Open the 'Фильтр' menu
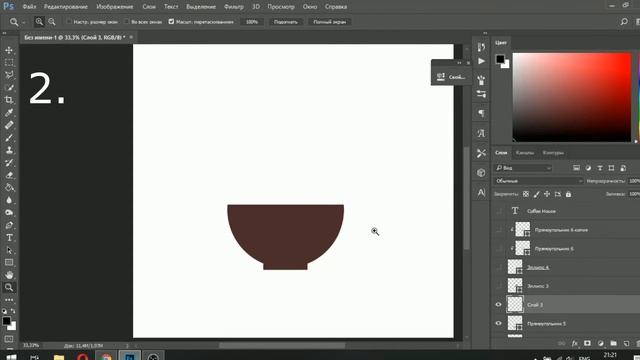 coord(233,7)
